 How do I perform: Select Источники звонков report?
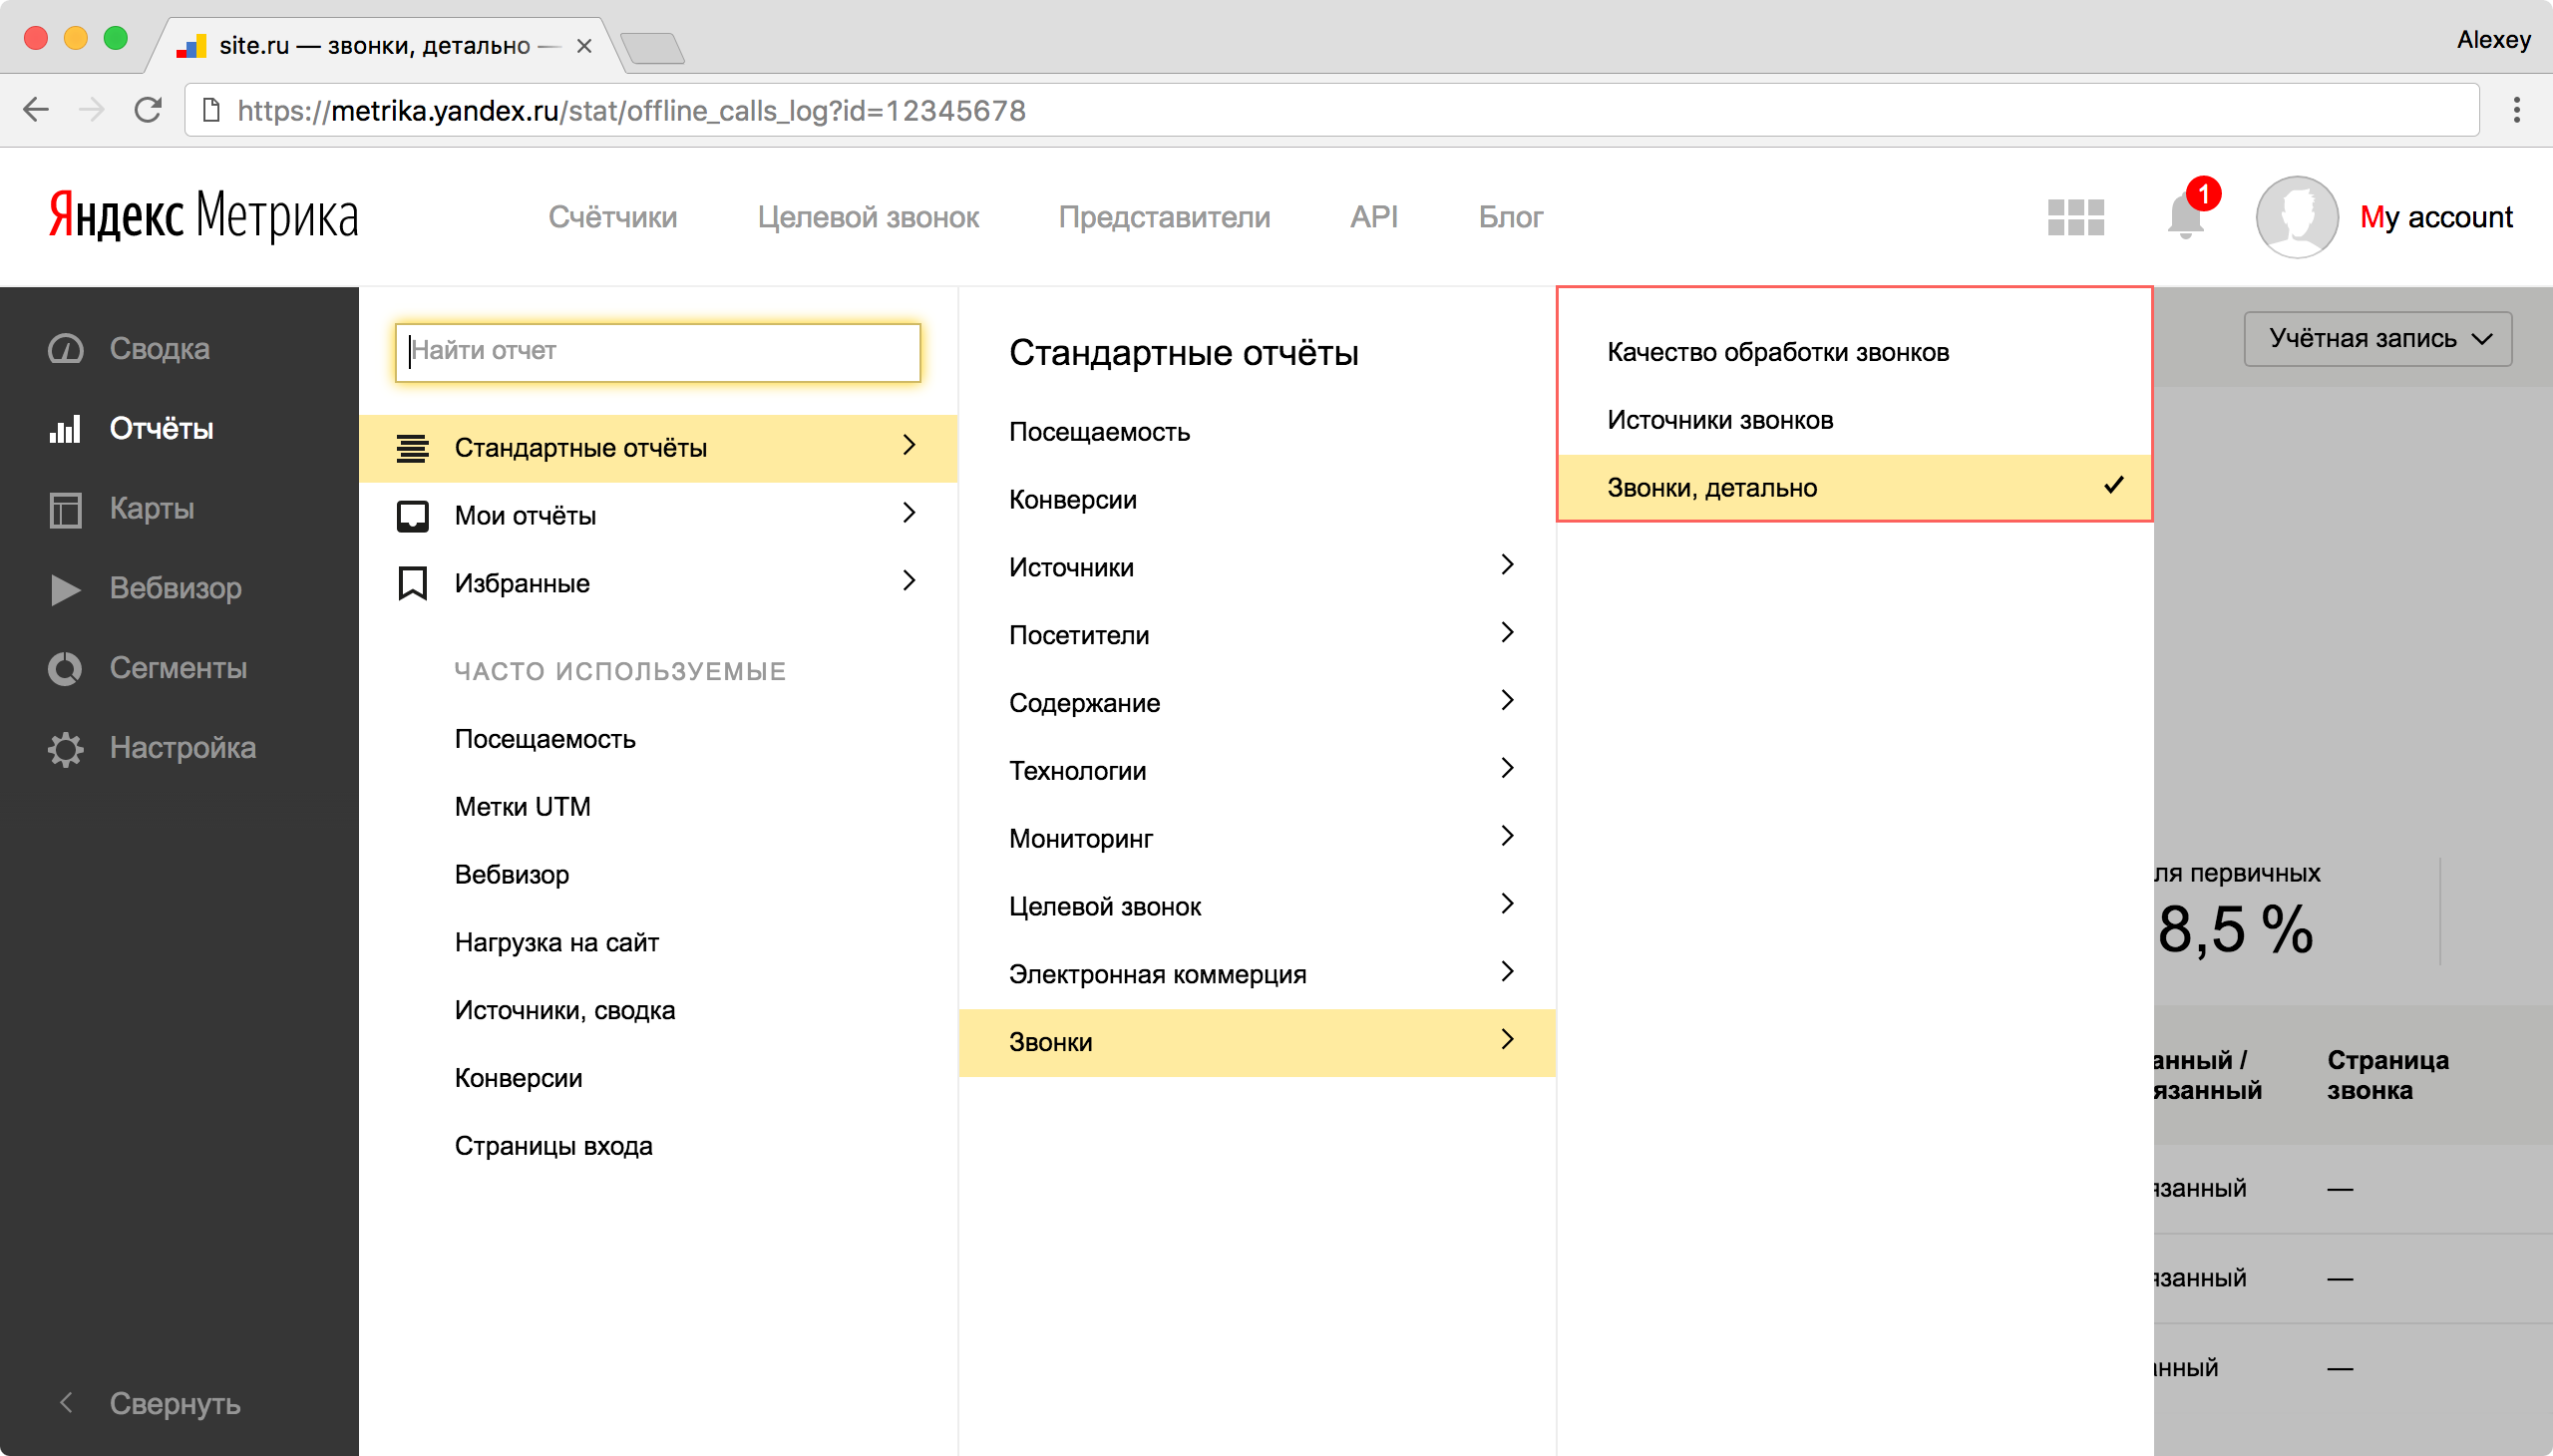coord(1854,420)
